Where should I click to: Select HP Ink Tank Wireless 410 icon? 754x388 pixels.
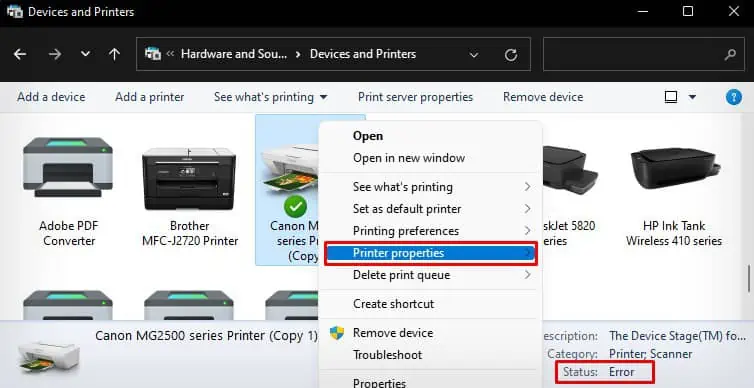tap(675, 168)
